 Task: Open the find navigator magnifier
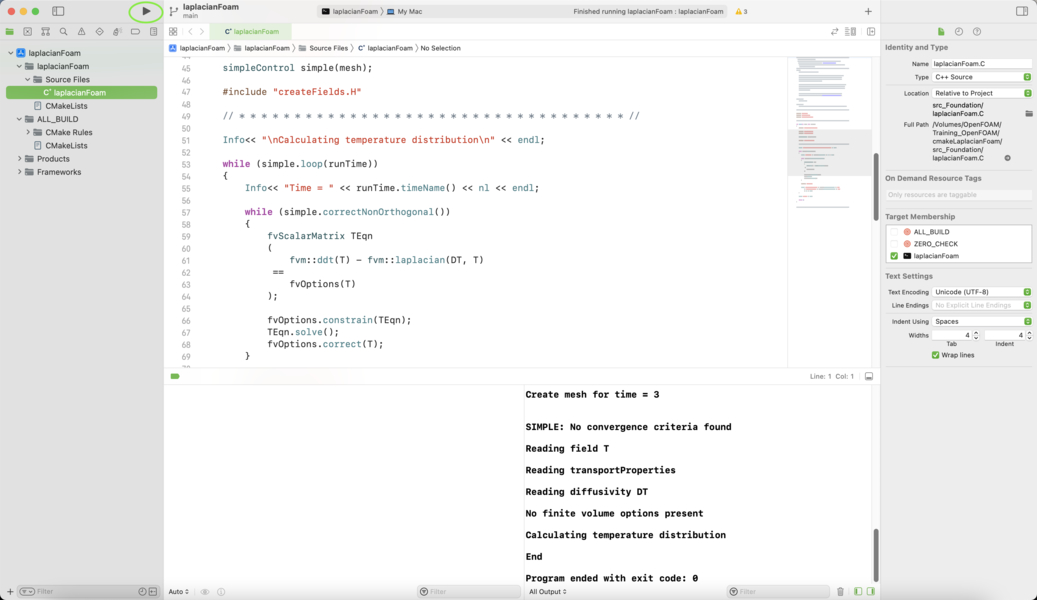pyautogui.click(x=63, y=32)
